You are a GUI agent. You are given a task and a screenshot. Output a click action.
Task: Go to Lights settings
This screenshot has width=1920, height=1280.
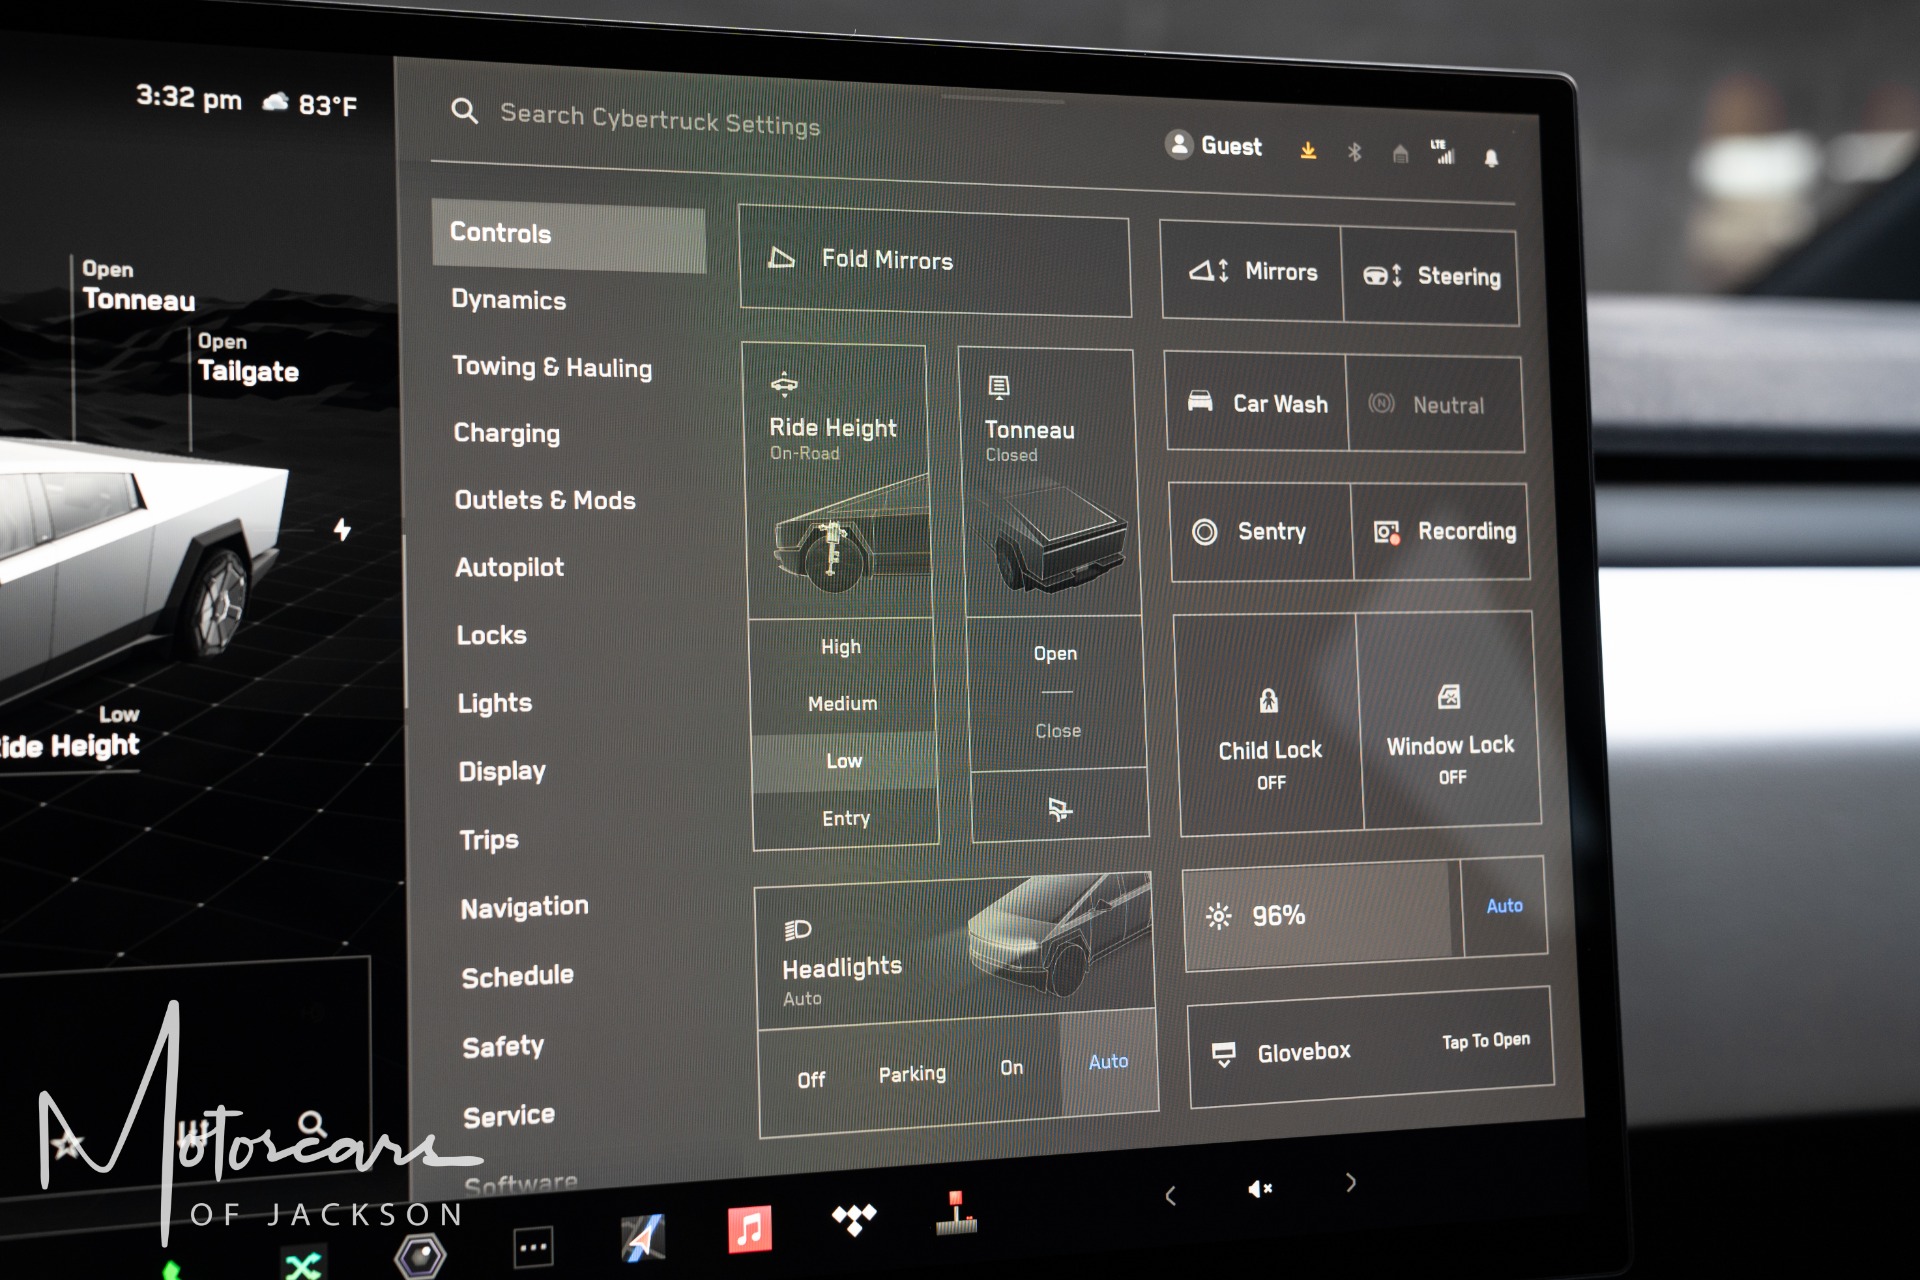click(x=494, y=703)
